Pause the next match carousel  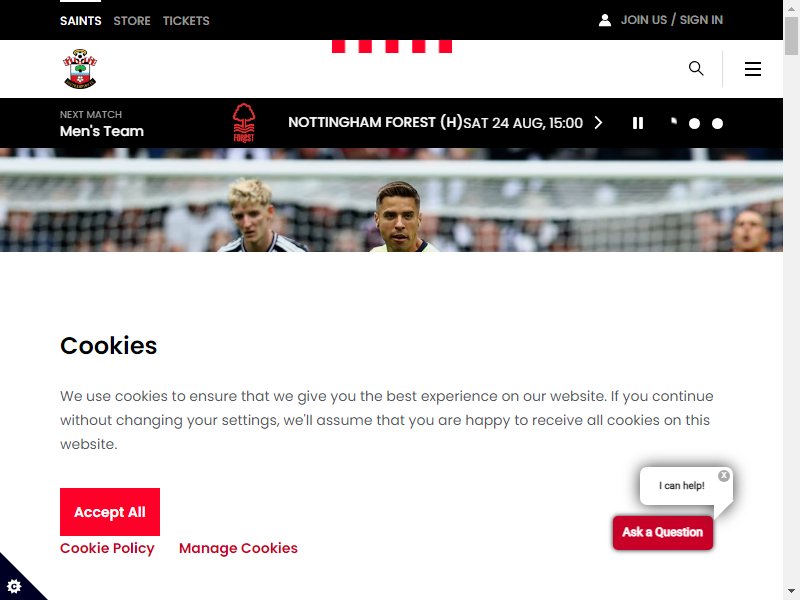coord(638,123)
